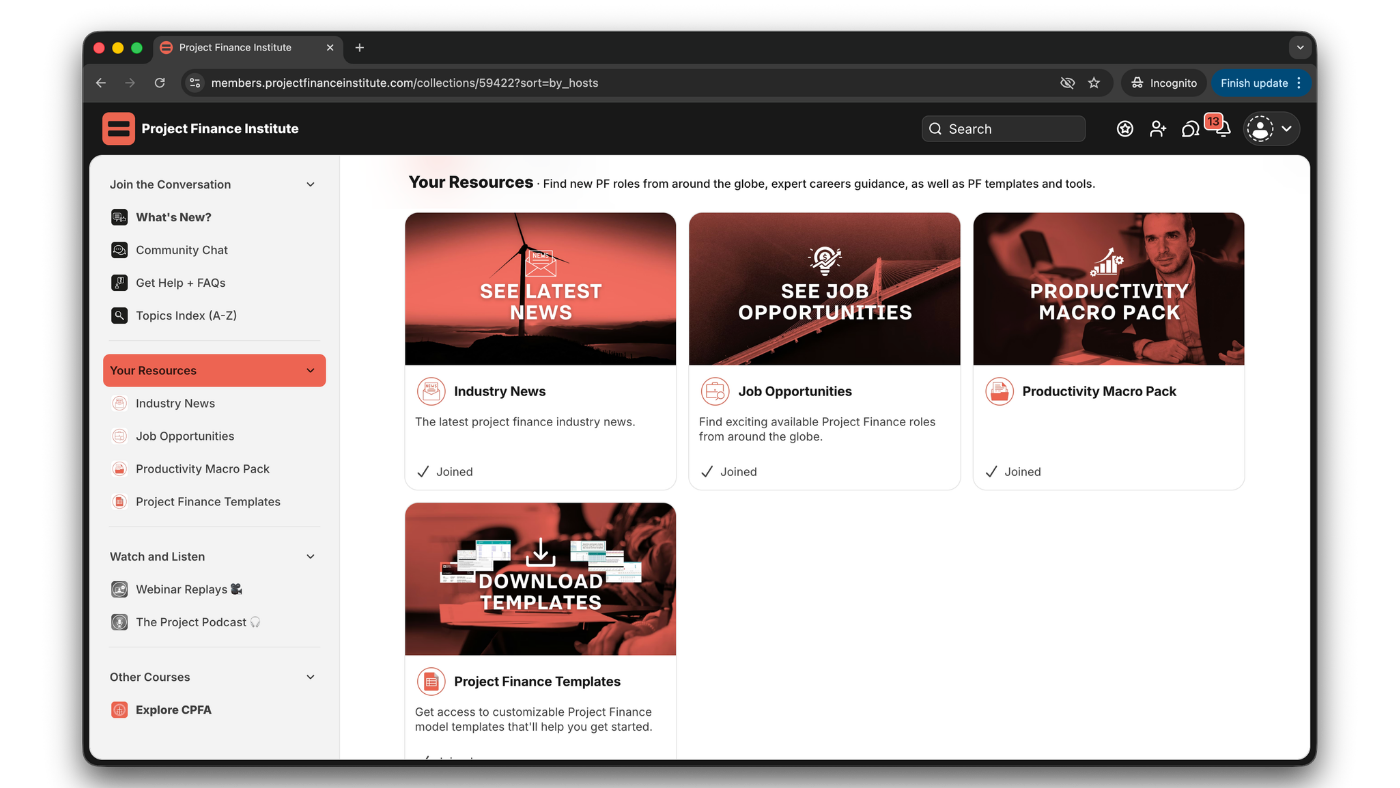The image size is (1400, 788).
Task: Click the Search input field
Action: 1003,129
